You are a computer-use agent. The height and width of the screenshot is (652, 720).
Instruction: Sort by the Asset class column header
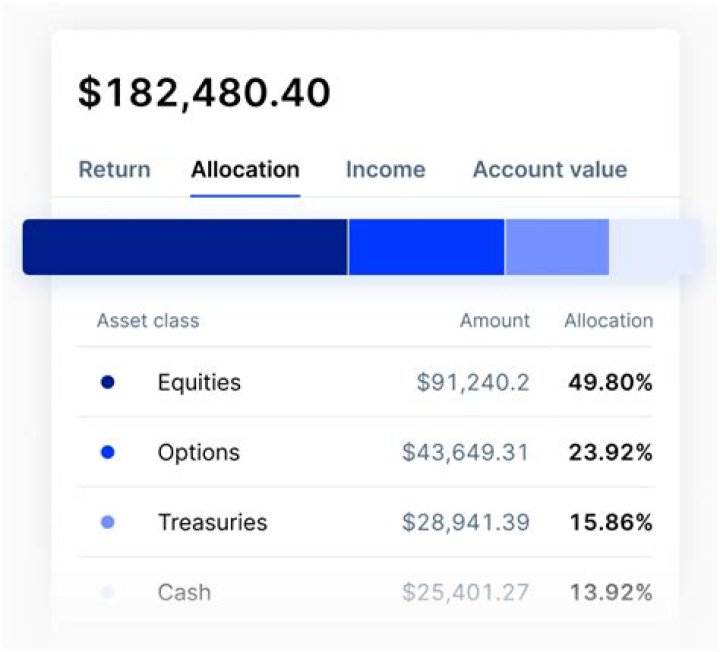(x=148, y=321)
